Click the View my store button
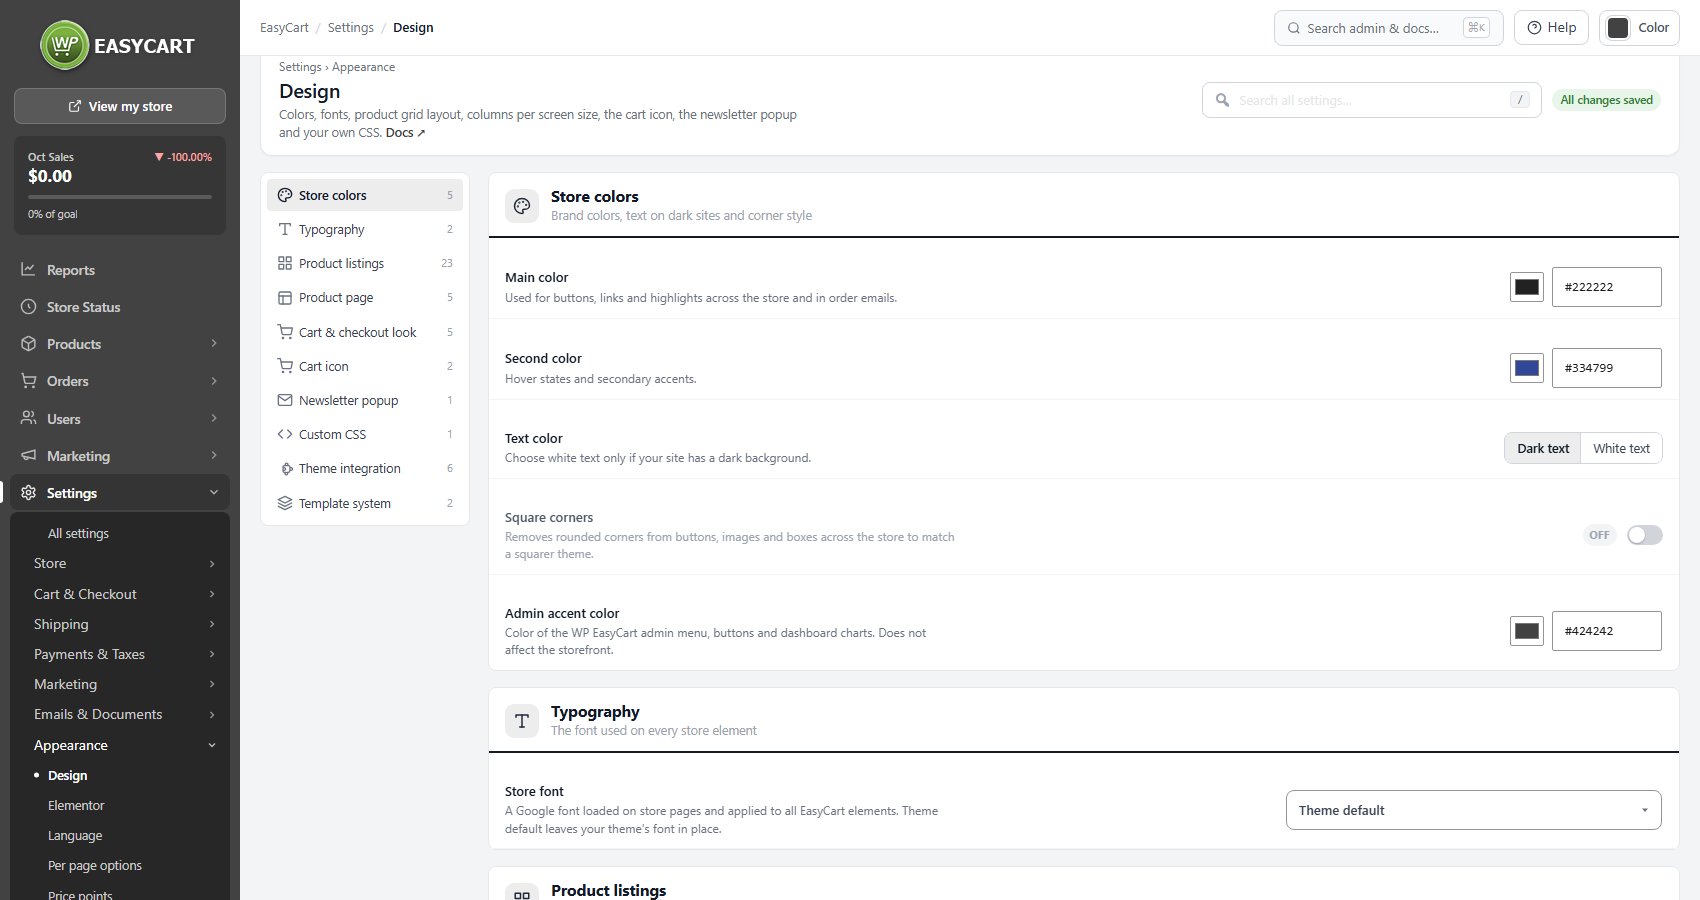The height and width of the screenshot is (900, 1700). pyautogui.click(x=120, y=106)
